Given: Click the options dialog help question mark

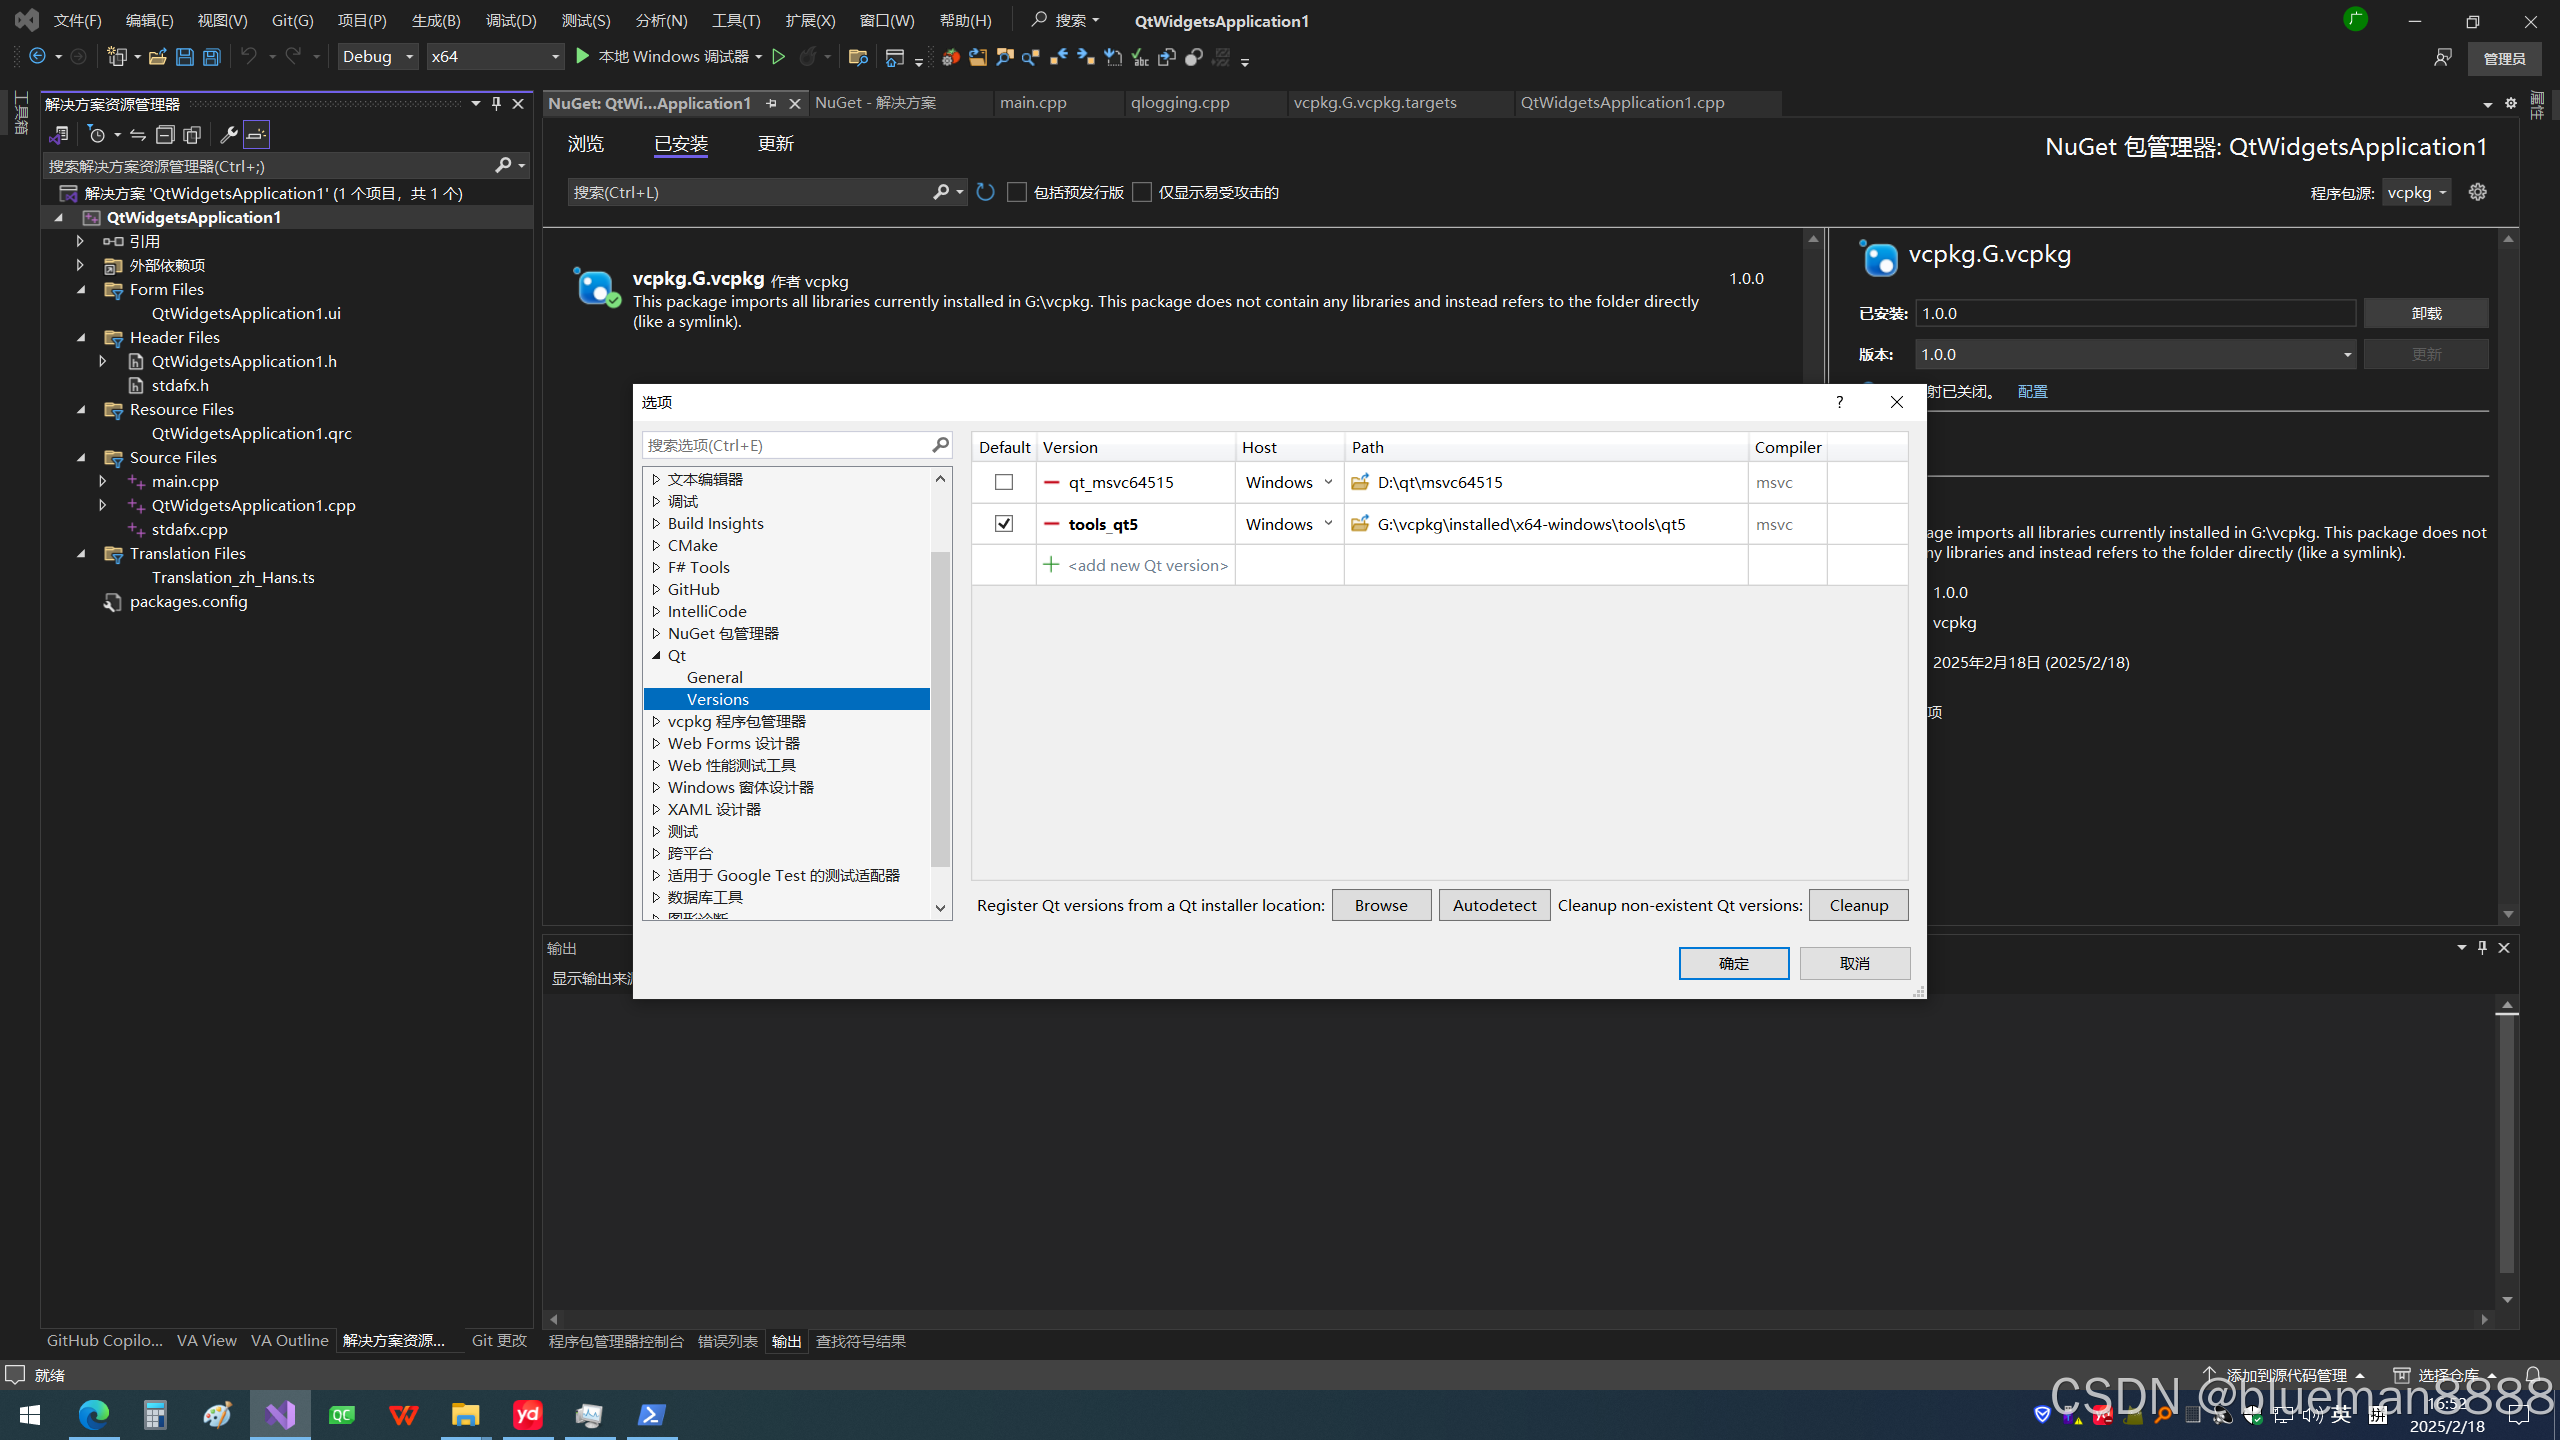Looking at the screenshot, I should (x=1839, y=402).
